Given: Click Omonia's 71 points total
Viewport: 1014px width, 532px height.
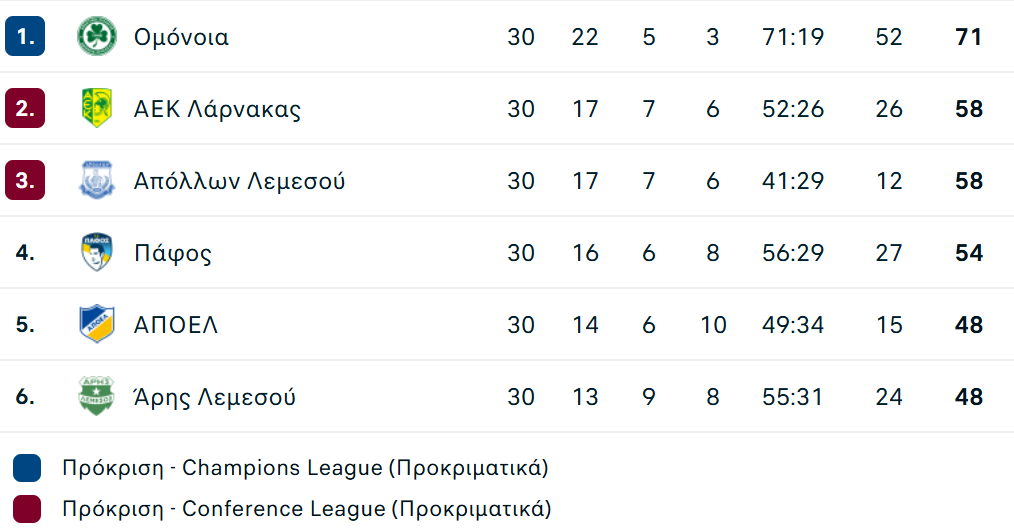Looking at the screenshot, I should [x=969, y=37].
